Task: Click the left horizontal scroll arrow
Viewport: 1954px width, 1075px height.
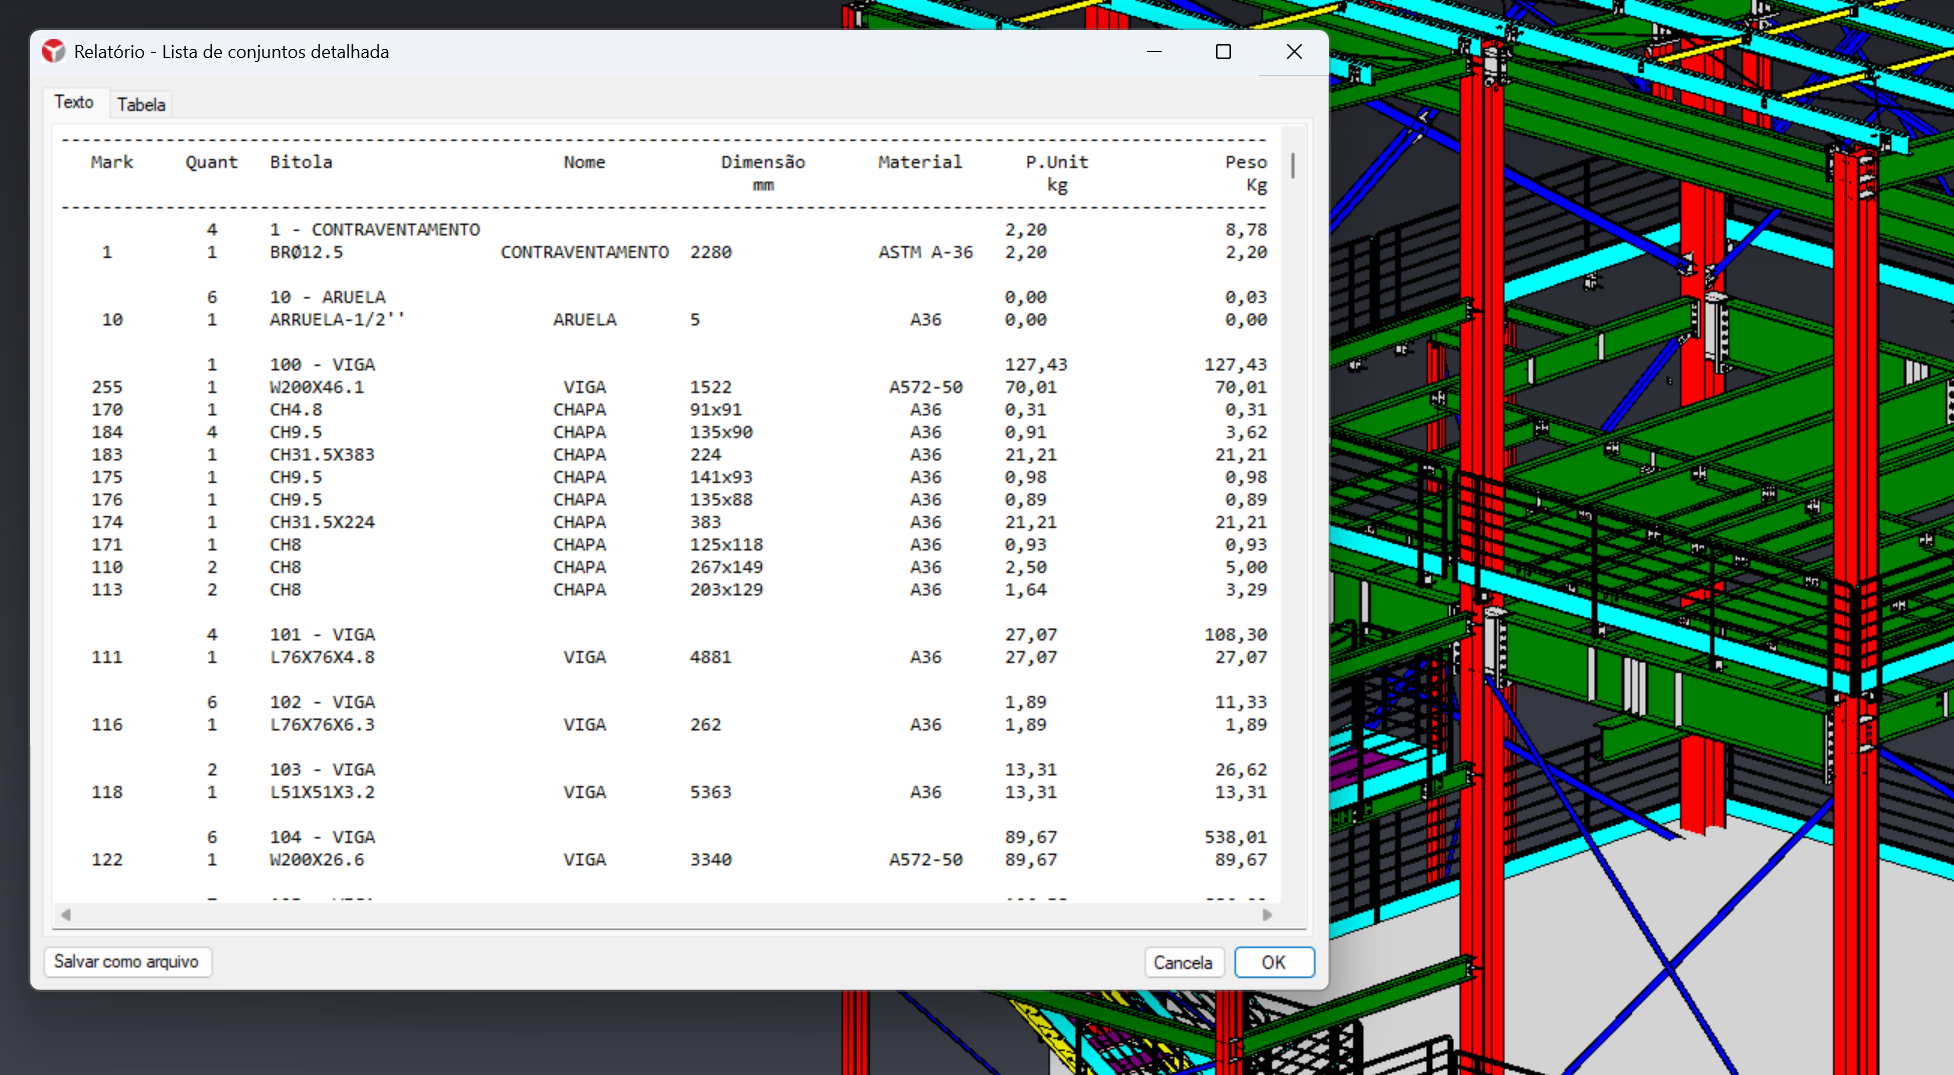Action: click(66, 914)
